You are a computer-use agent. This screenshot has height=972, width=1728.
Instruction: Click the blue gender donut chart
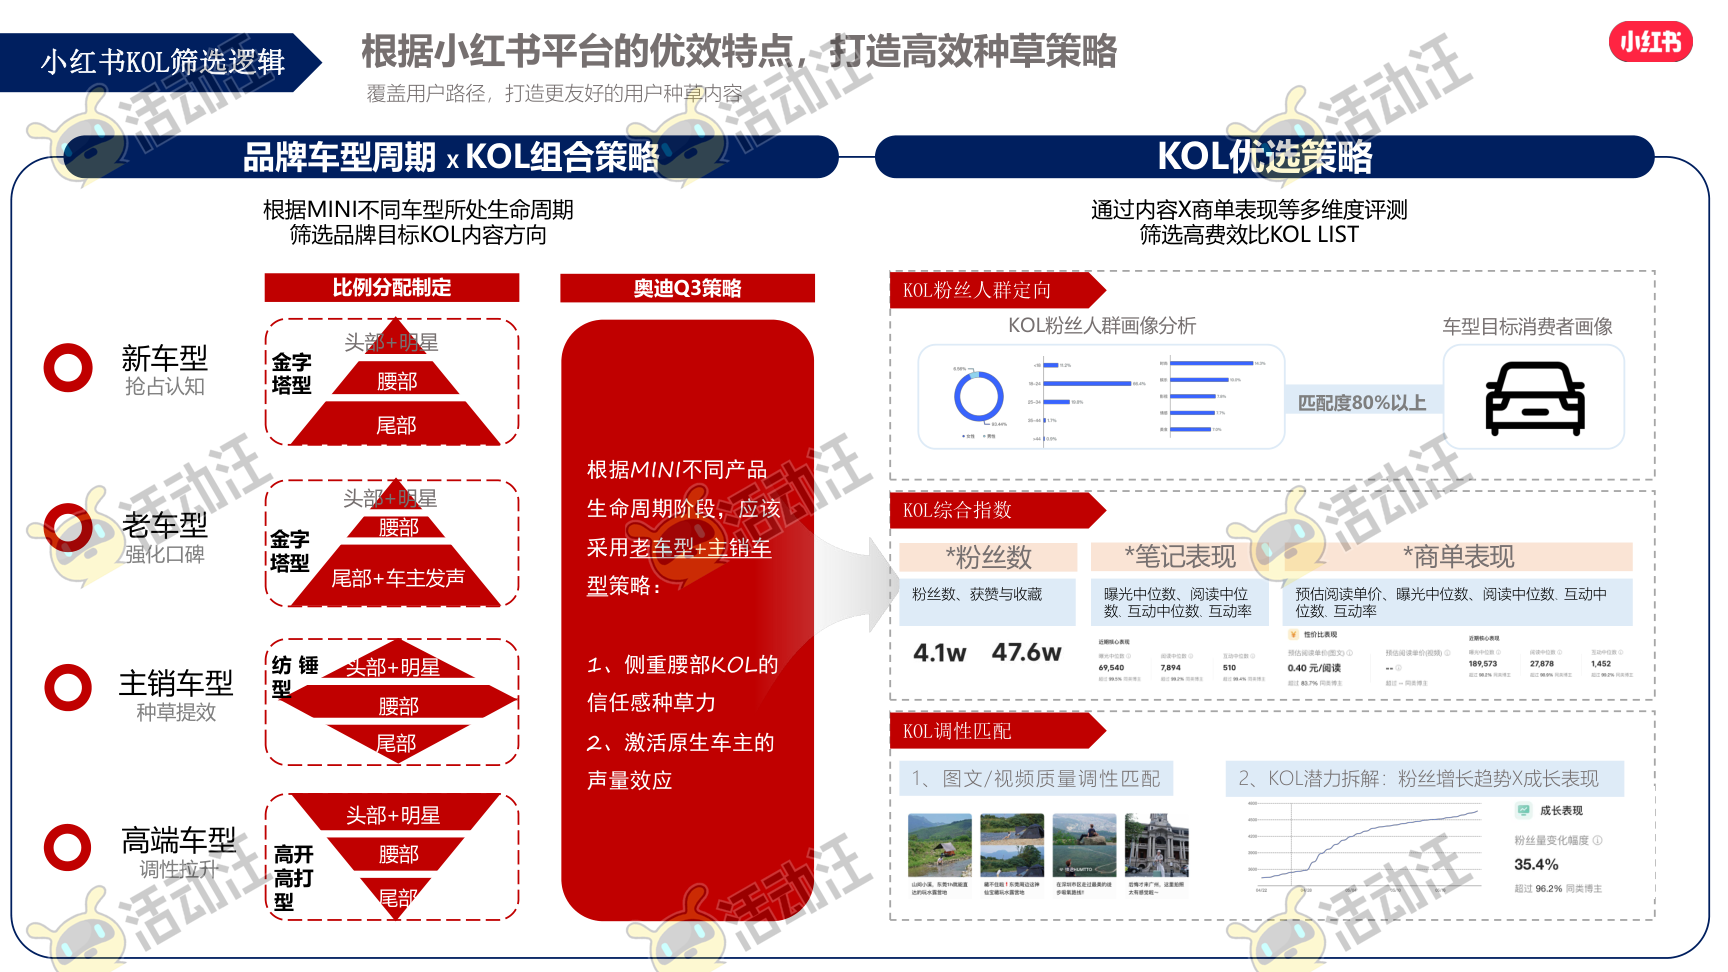[x=979, y=397]
